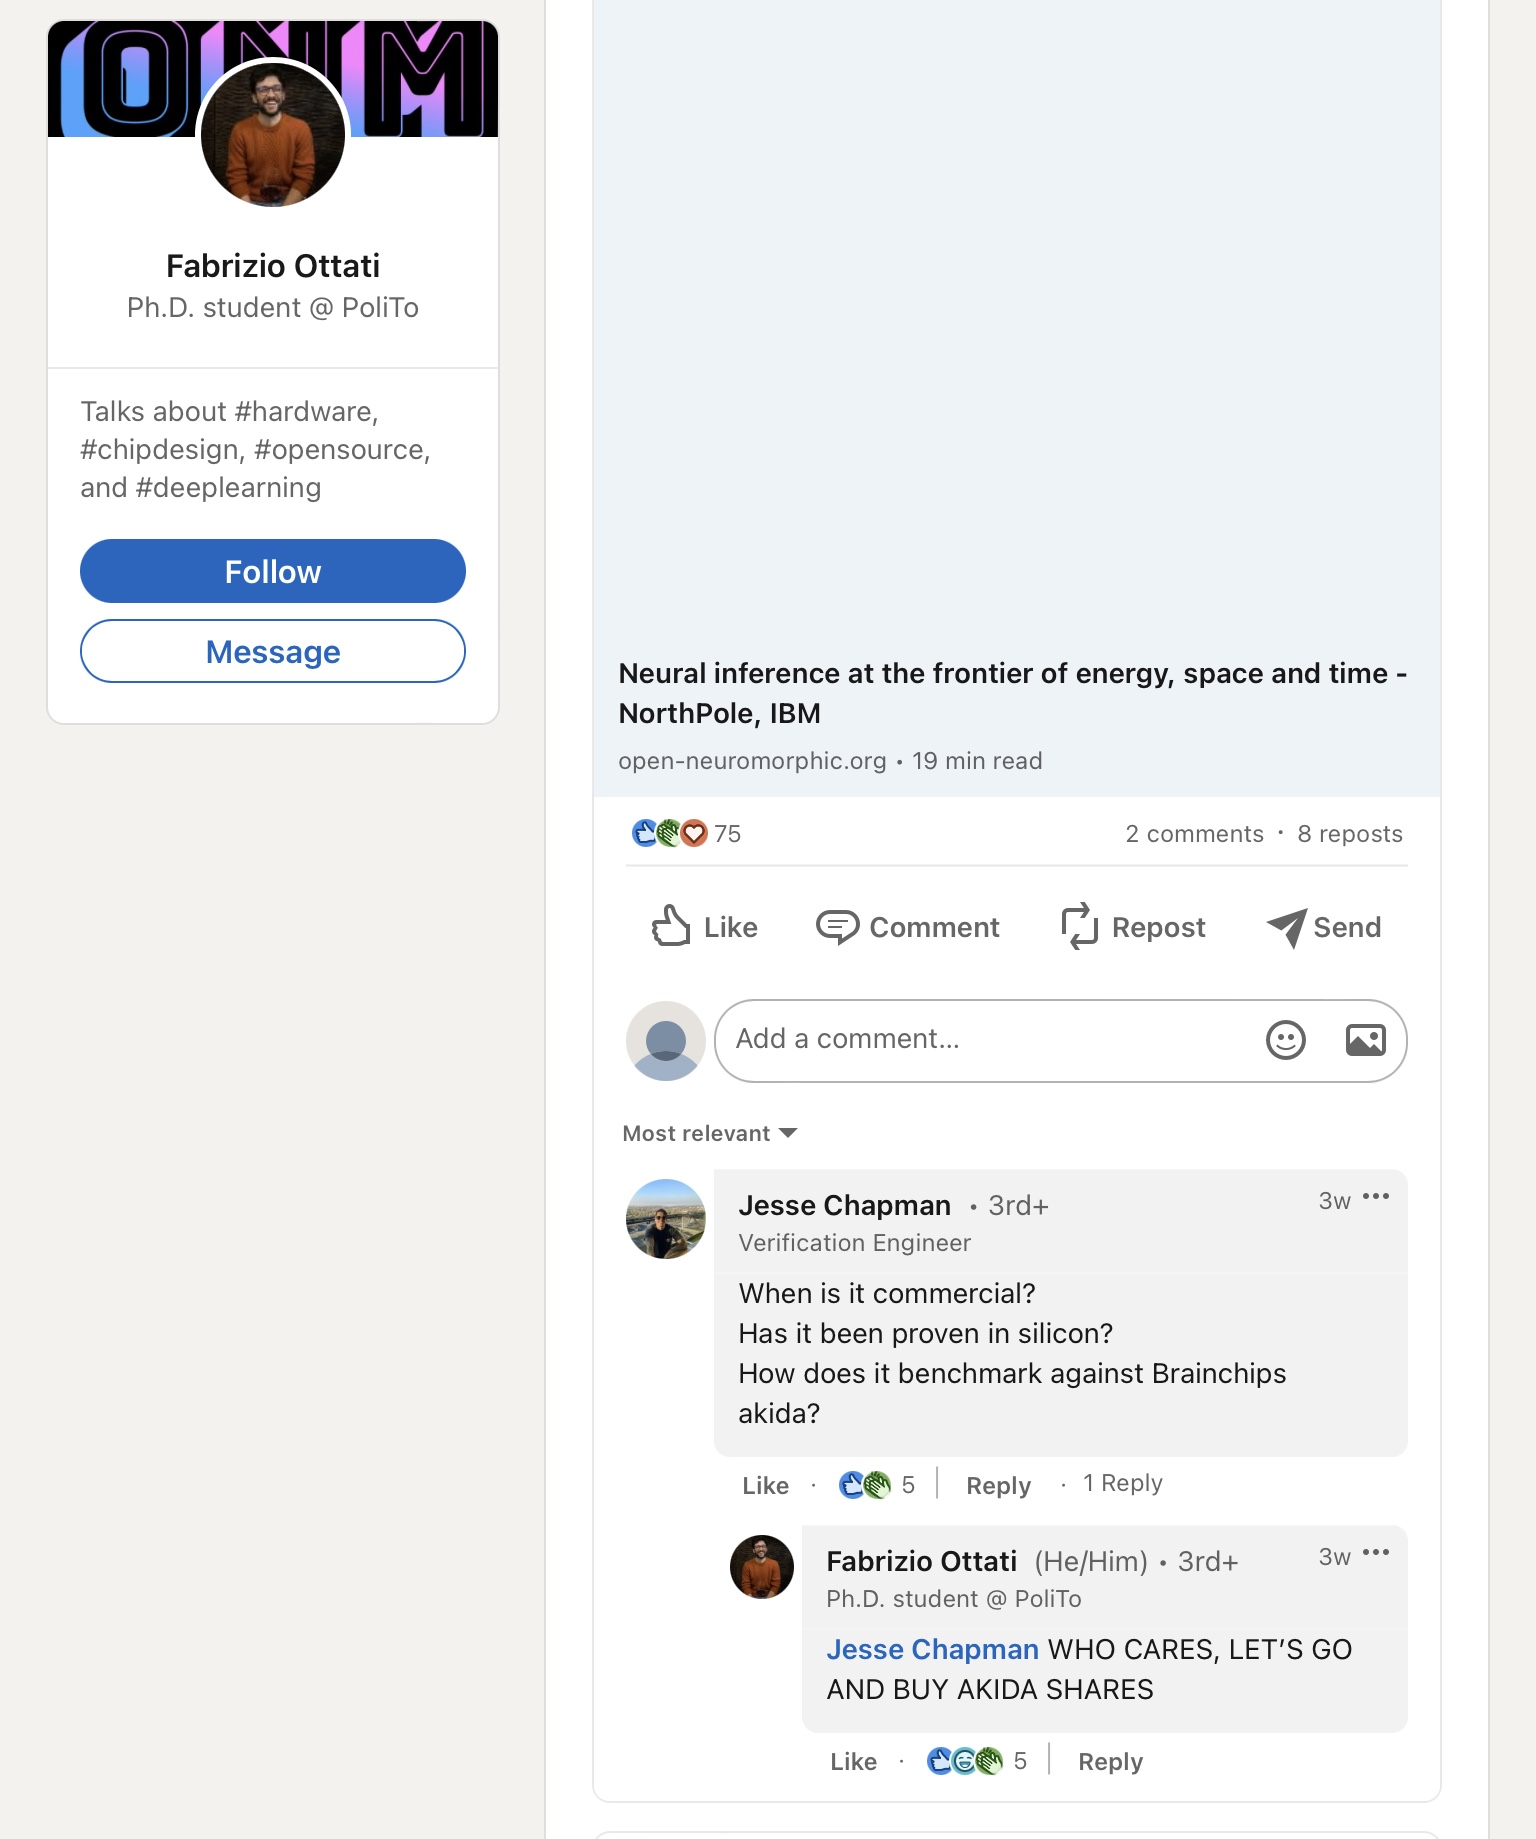Follow Fabrizio Ottati
Image resolution: width=1536 pixels, height=1839 pixels.
[x=273, y=571]
